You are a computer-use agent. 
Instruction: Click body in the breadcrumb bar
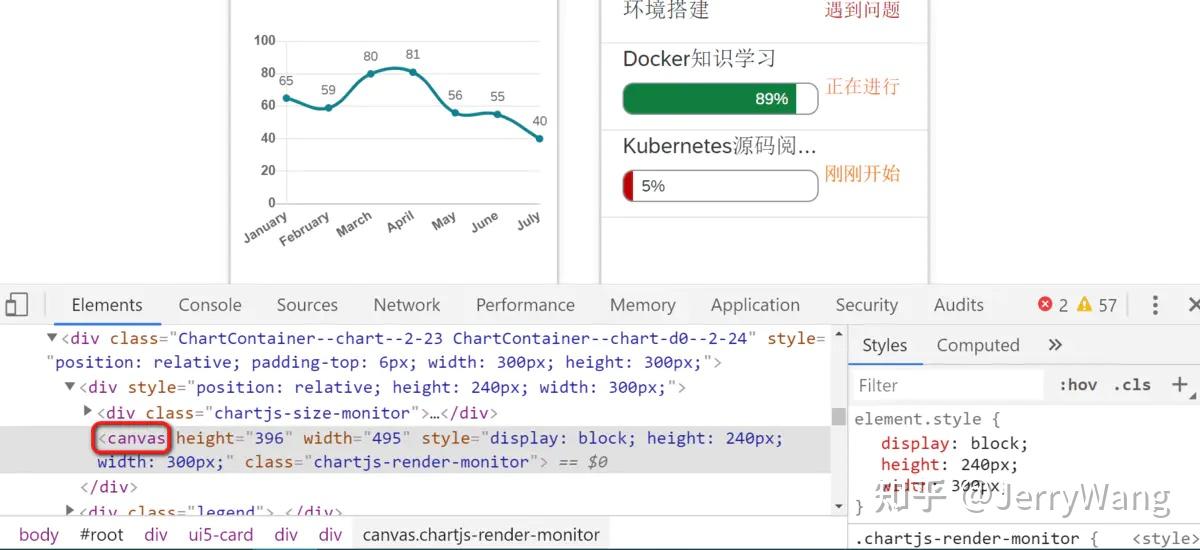pyautogui.click(x=39, y=535)
